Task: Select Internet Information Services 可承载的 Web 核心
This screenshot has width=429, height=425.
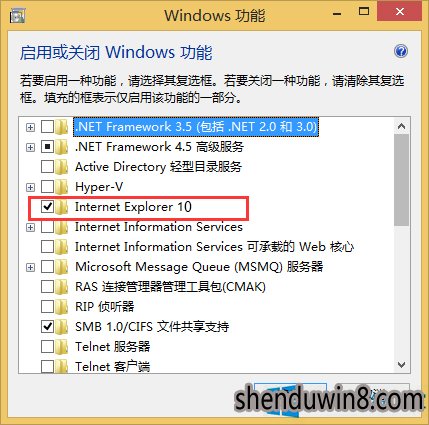Action: [x=214, y=247]
